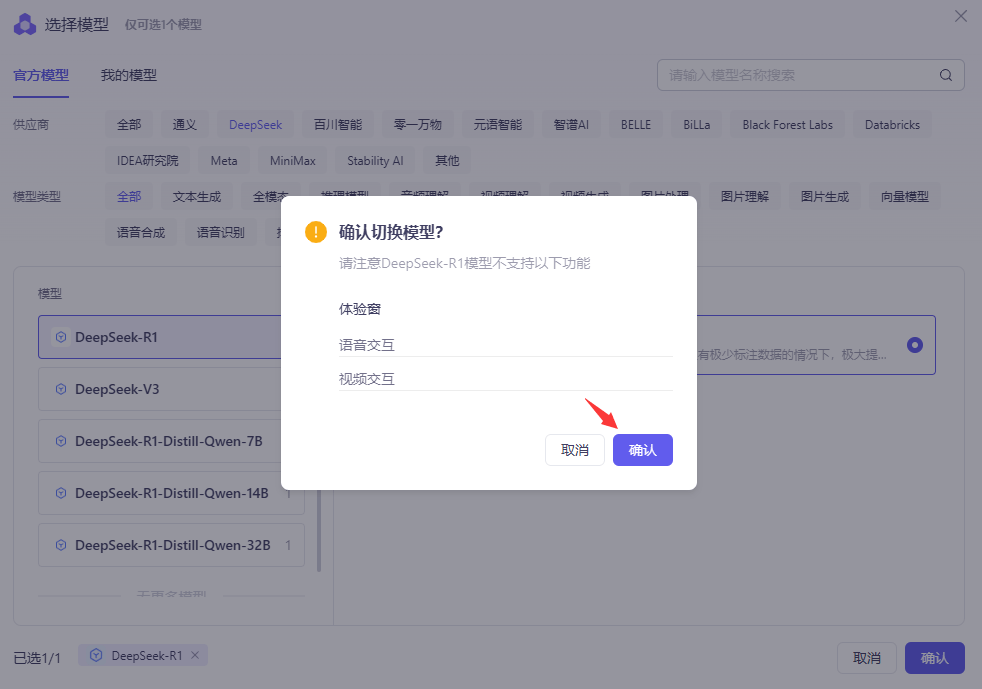Image resolution: width=982 pixels, height=689 pixels.
Task: Click the hexagon icon beside DeepSeek-V3
Action: [x=61, y=389]
